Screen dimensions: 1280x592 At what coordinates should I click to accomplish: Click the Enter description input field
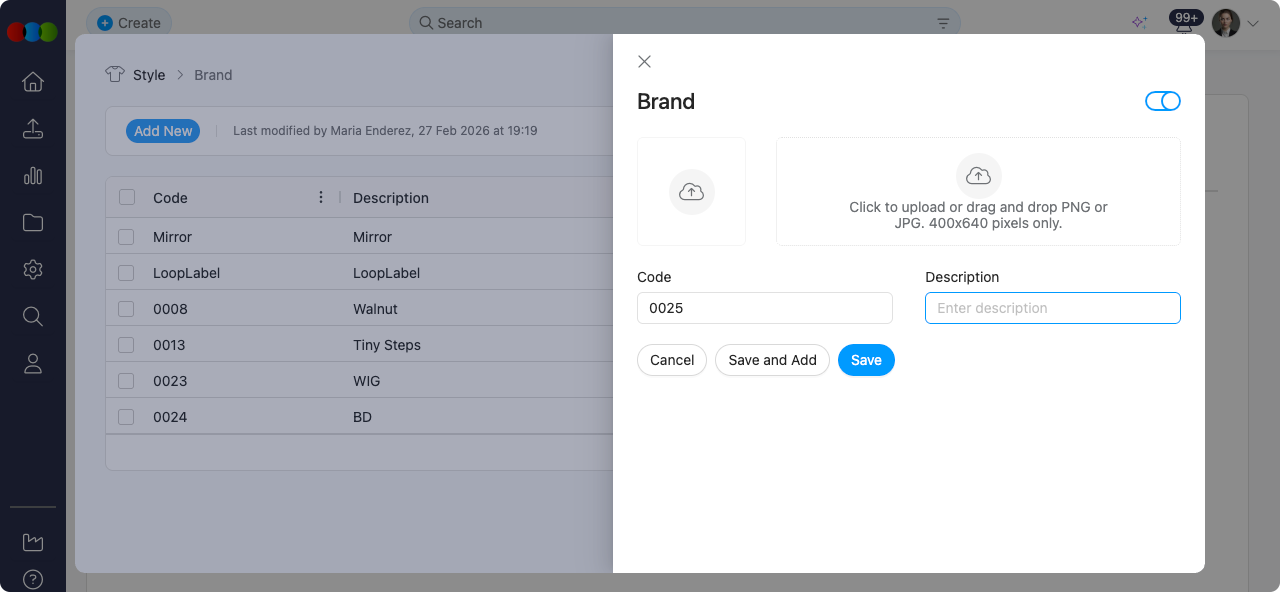coord(1052,308)
